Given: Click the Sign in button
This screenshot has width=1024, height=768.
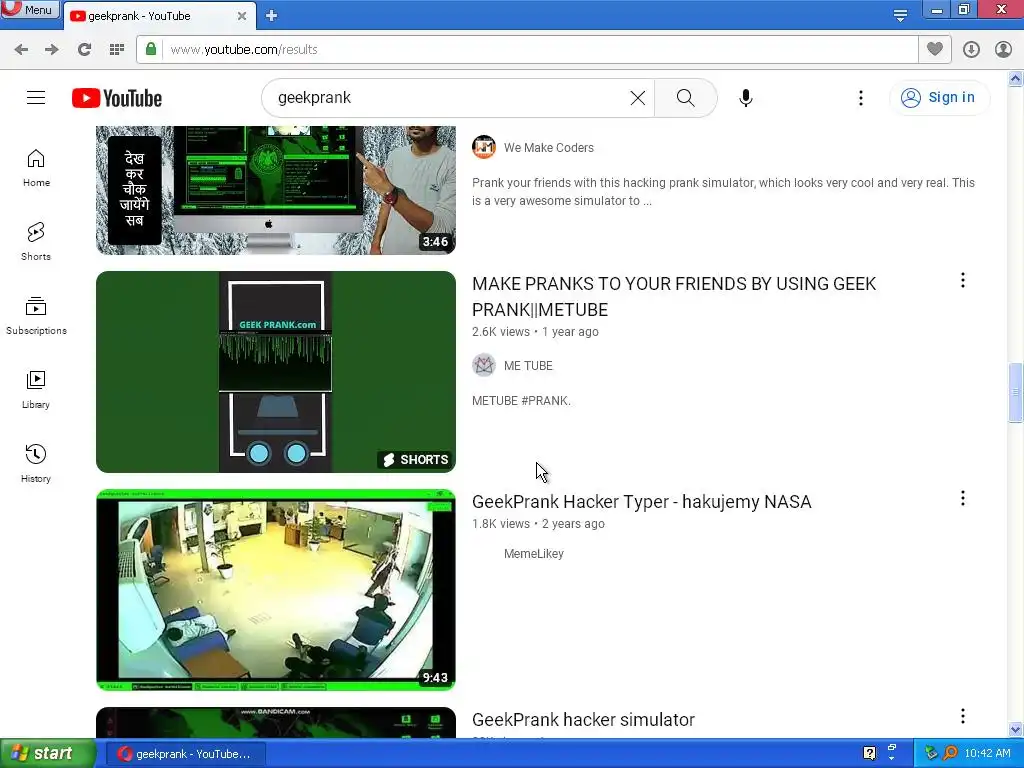Looking at the screenshot, I should (939, 98).
